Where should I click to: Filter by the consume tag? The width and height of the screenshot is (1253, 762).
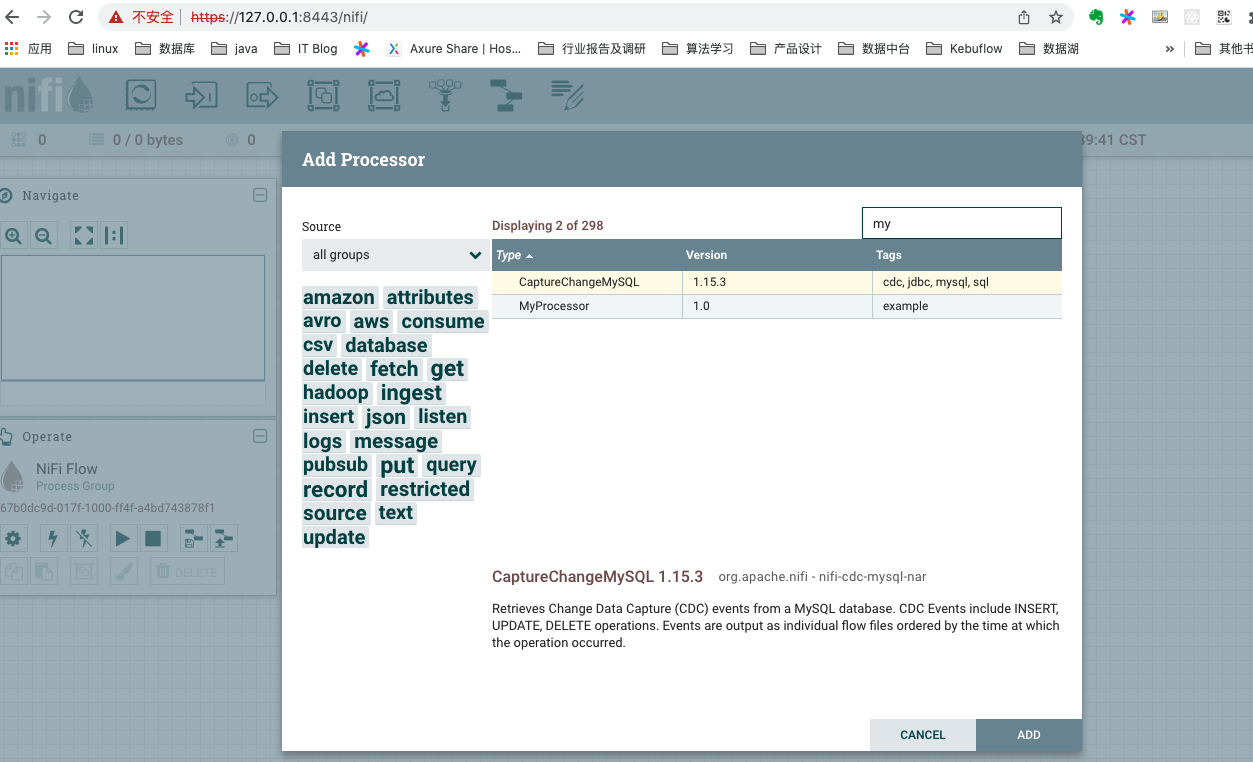tap(443, 321)
